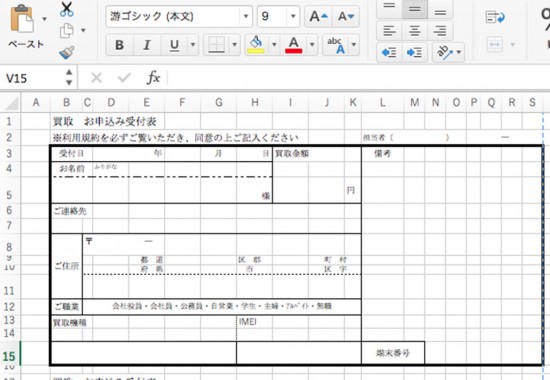Click the ご職業 cell
Viewport: 550px width, 380px height.
click(x=67, y=307)
